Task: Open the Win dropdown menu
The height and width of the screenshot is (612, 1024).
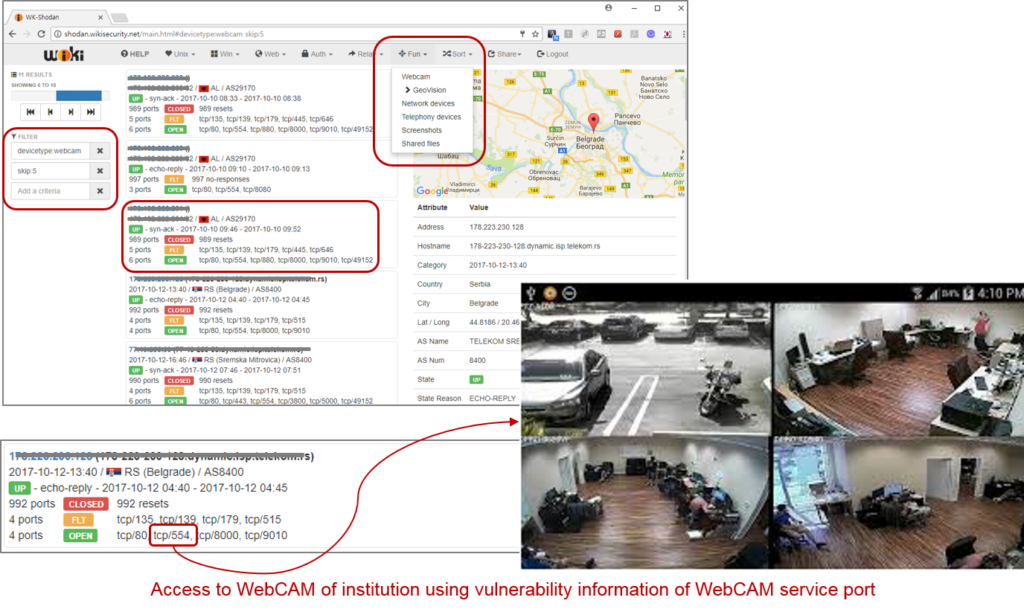Action: (226, 54)
